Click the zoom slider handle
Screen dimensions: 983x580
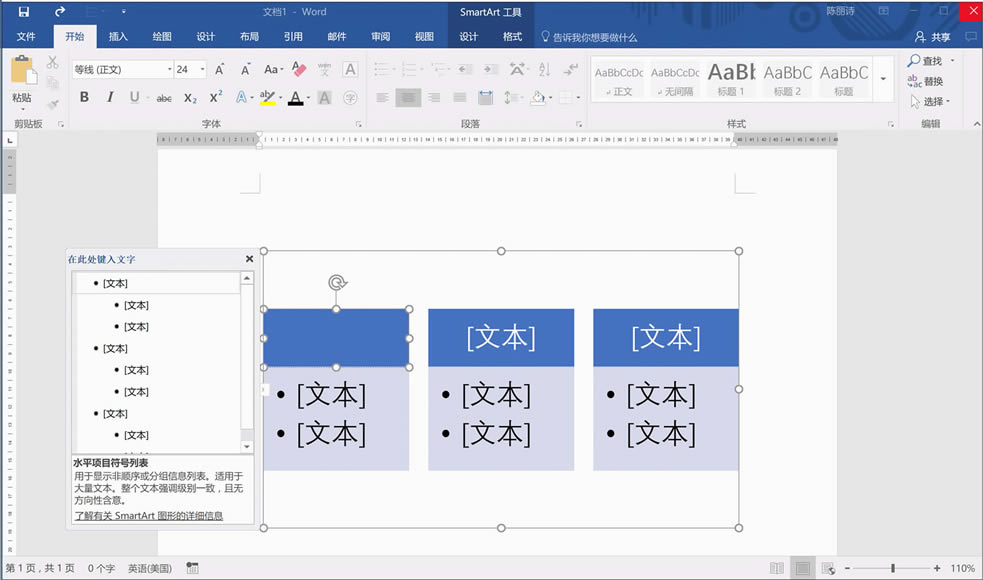point(893,568)
